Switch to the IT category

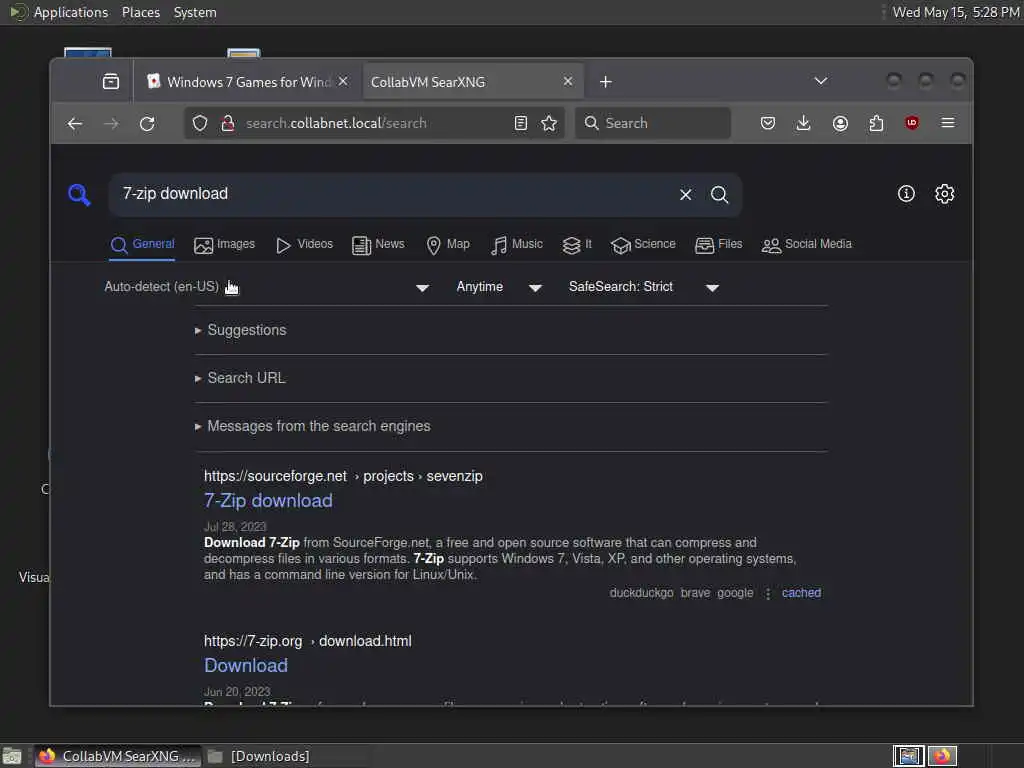tap(577, 244)
